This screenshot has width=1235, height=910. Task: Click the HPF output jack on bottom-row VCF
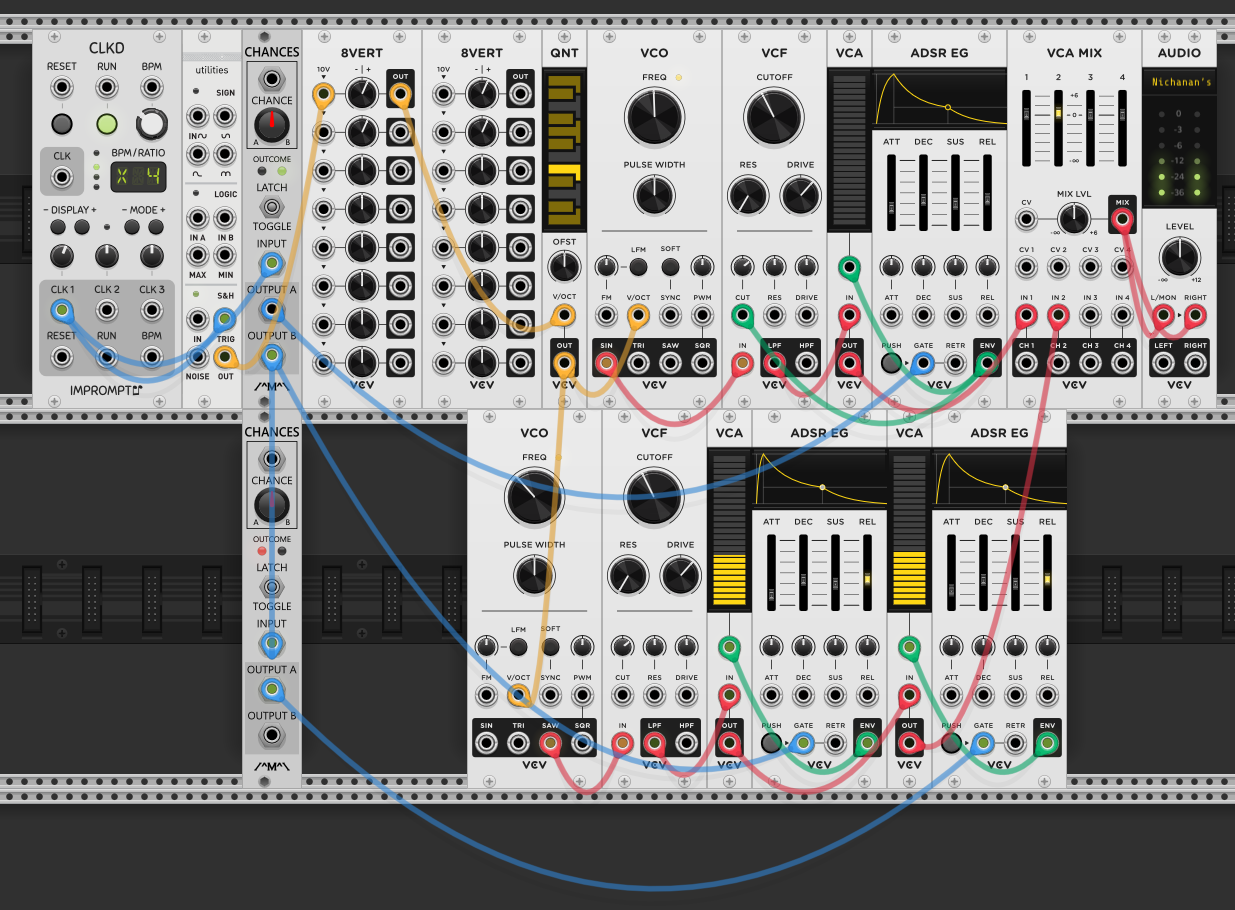tap(686, 742)
